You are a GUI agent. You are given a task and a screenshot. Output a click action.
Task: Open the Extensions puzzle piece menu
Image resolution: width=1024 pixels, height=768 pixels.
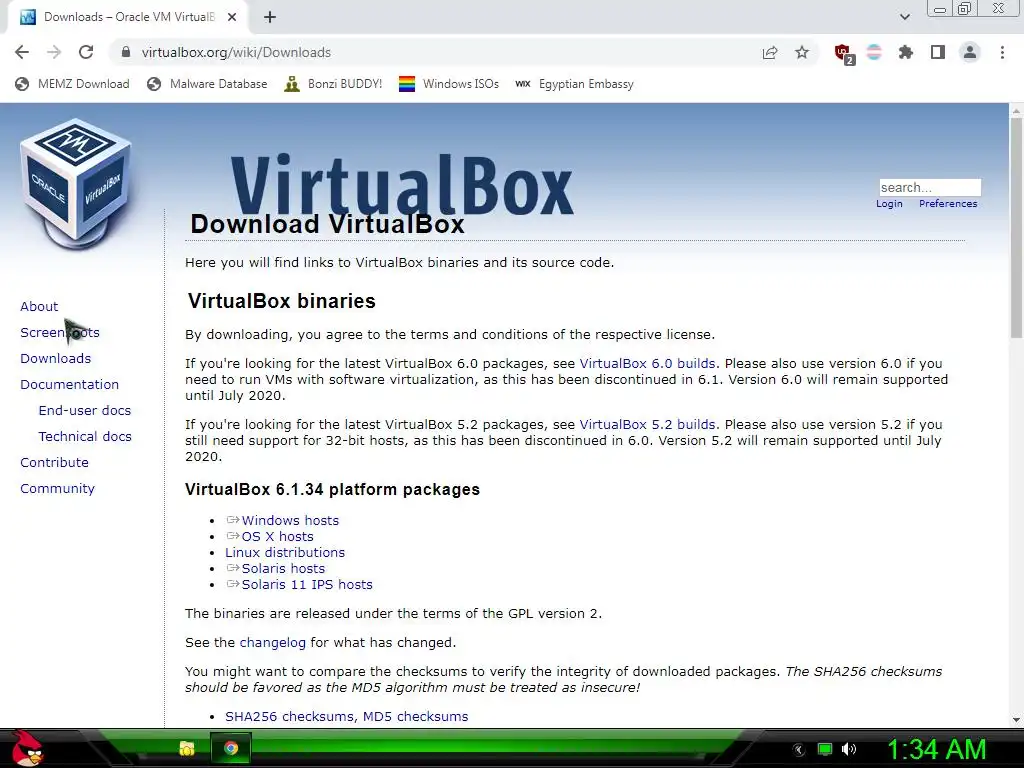coord(905,52)
